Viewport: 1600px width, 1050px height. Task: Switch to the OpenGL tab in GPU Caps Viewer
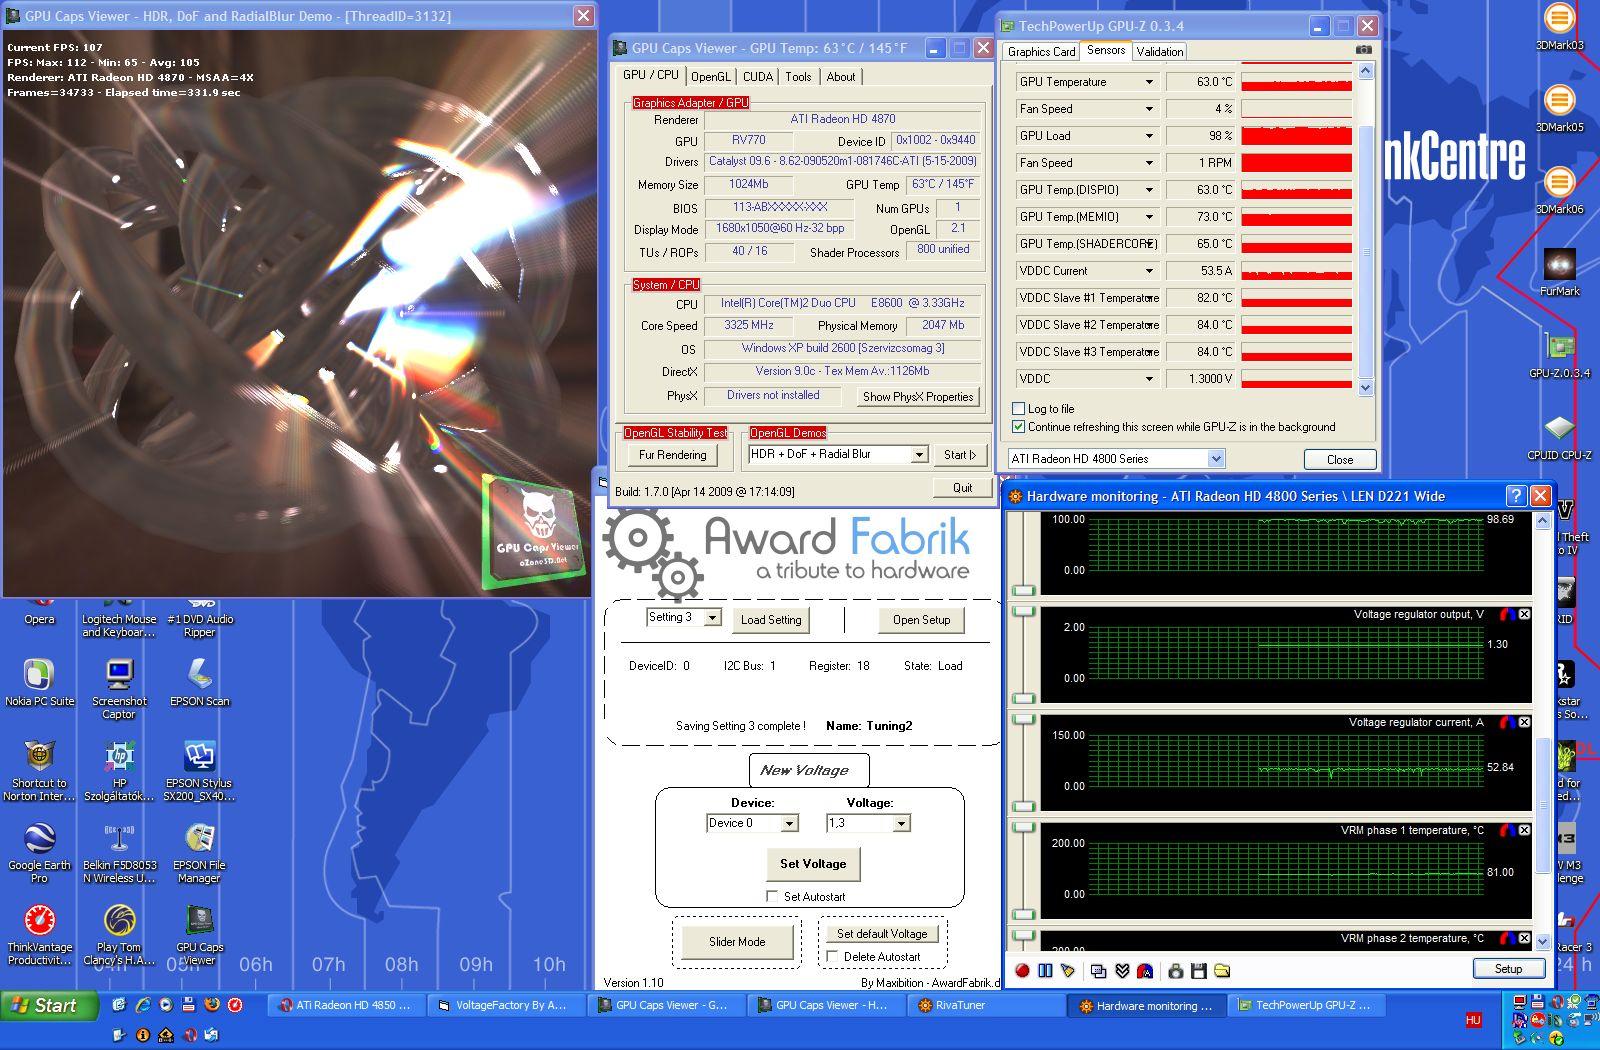click(711, 76)
